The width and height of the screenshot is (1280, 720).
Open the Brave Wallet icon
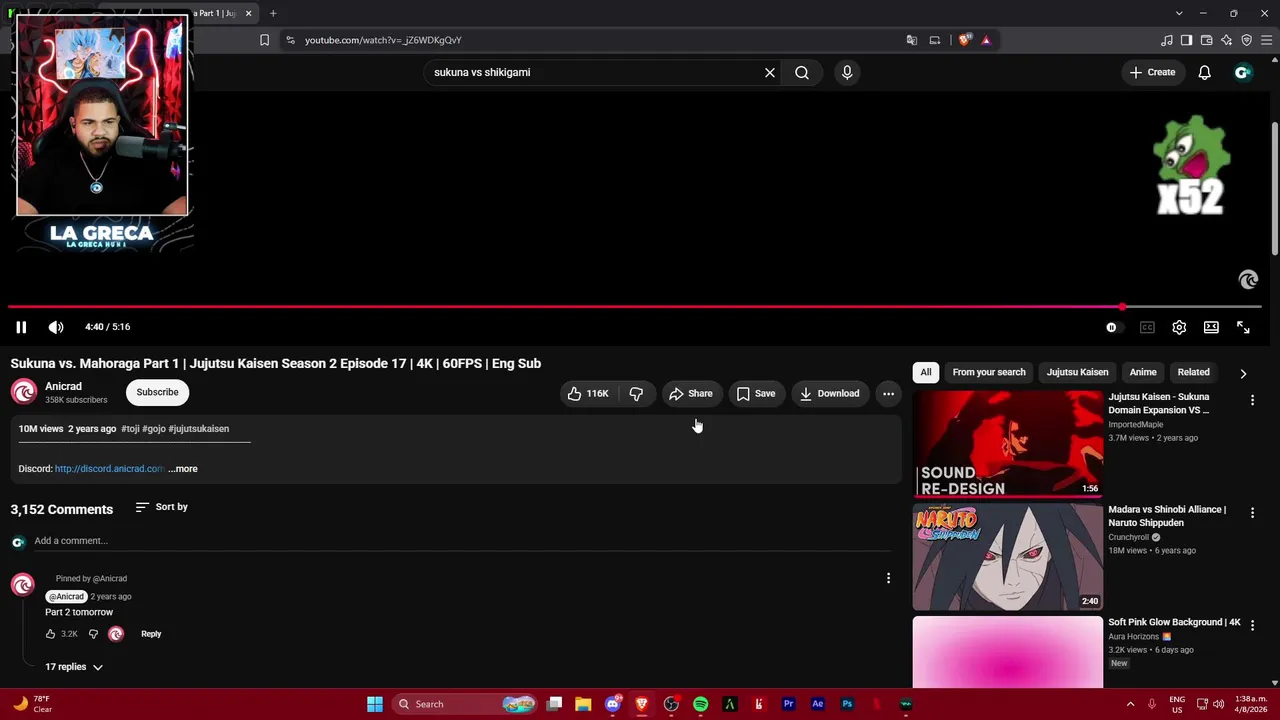(1207, 40)
